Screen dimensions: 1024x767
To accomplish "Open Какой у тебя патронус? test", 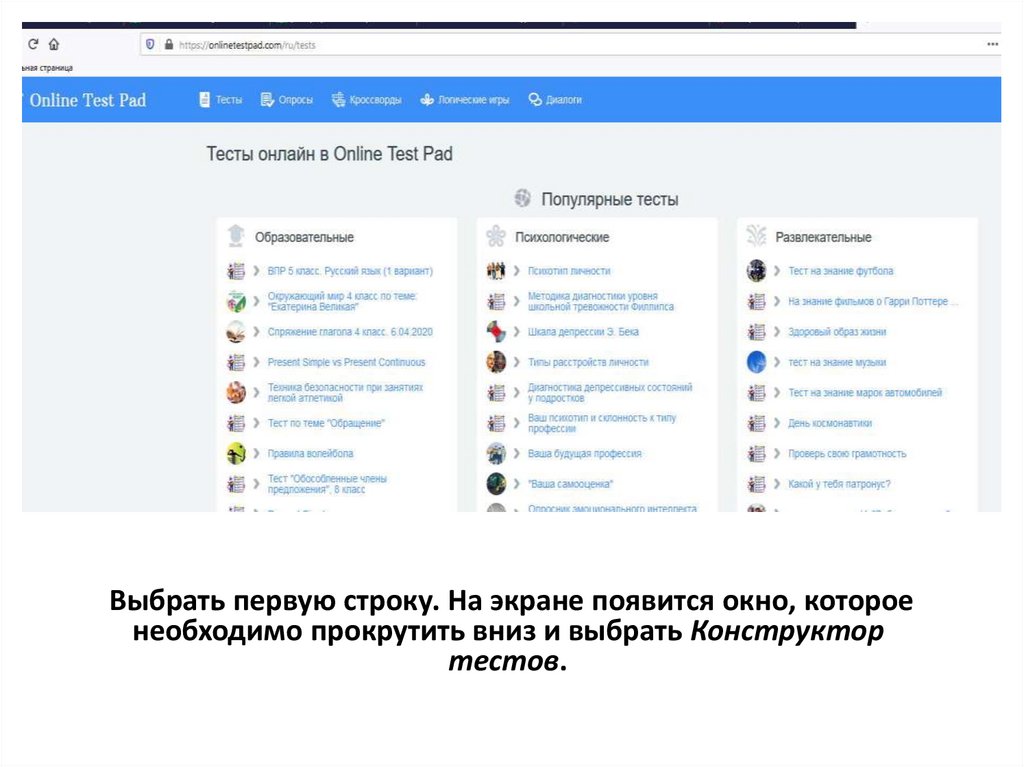I will [839, 484].
